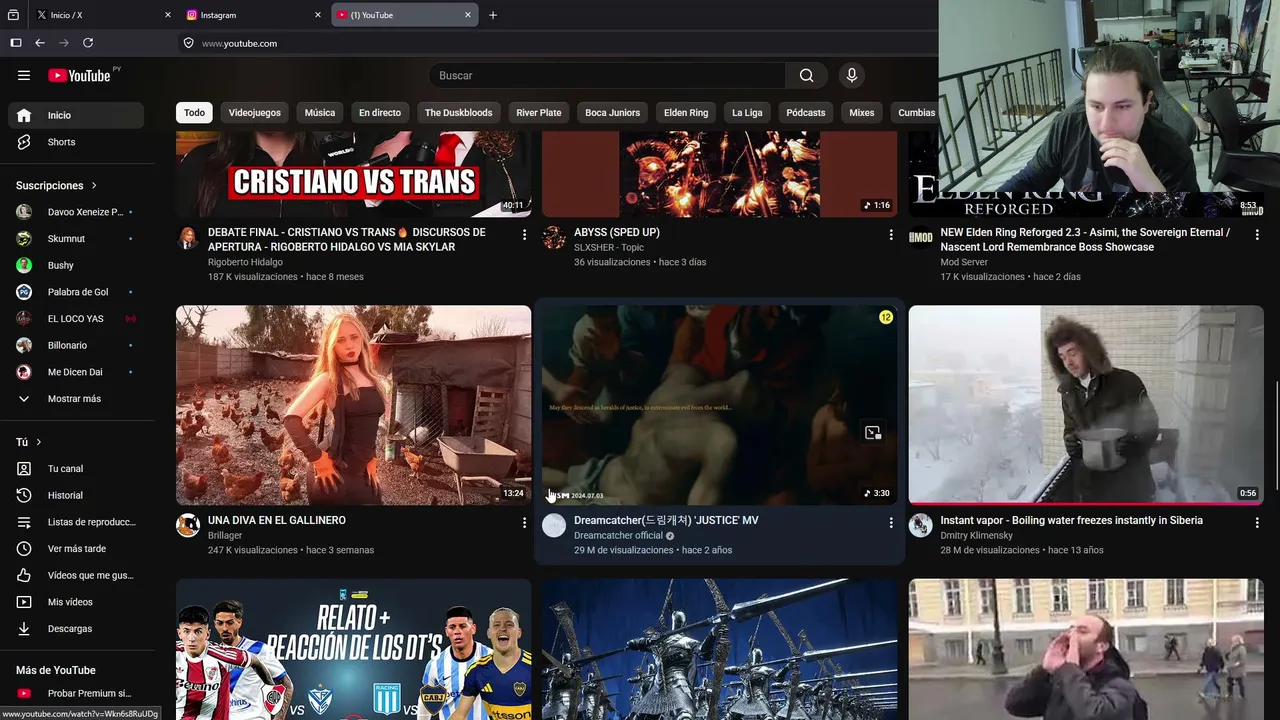This screenshot has width=1280, height=720.
Task: Filter by River Plate chip
Action: 539,113
